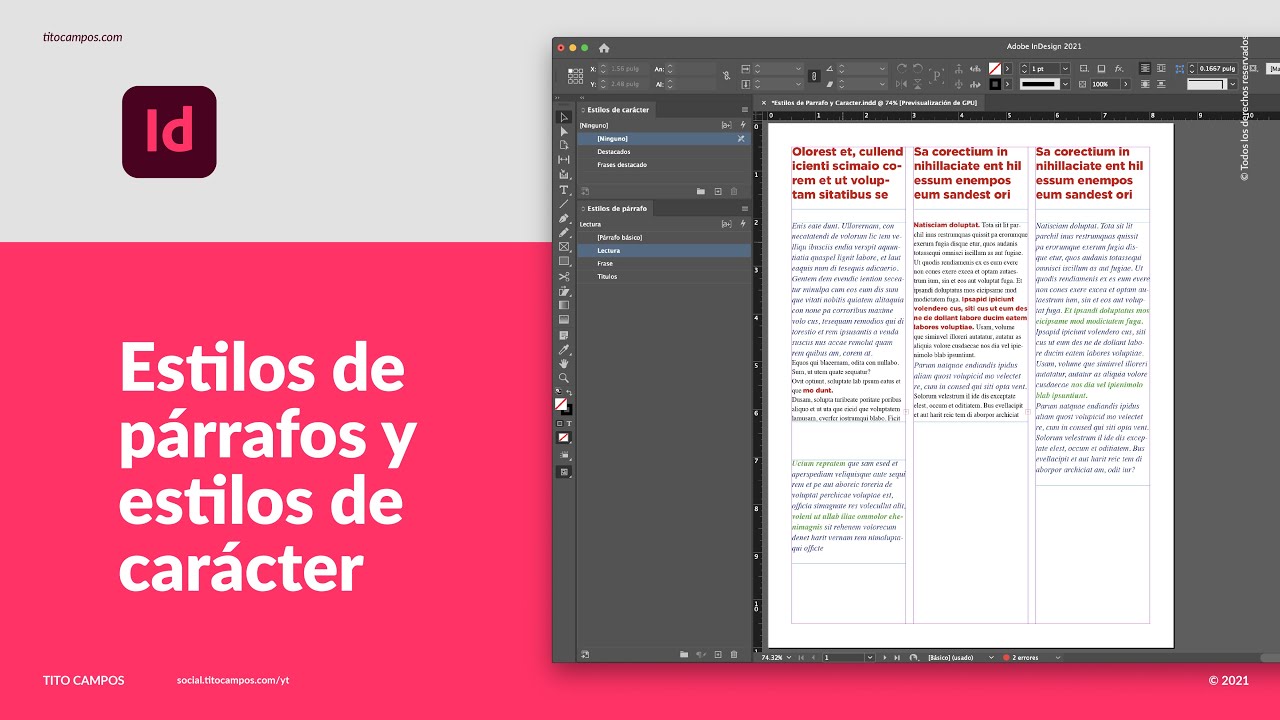Select the Page tool
This screenshot has height=720, width=1280.
click(564, 145)
